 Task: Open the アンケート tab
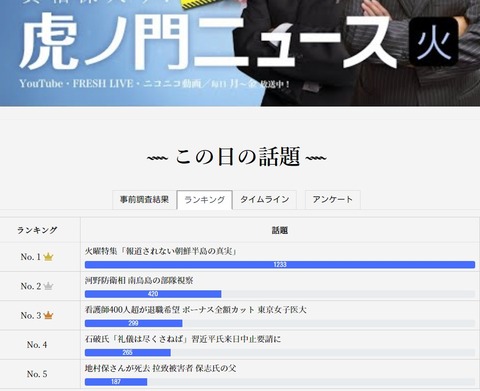332,200
